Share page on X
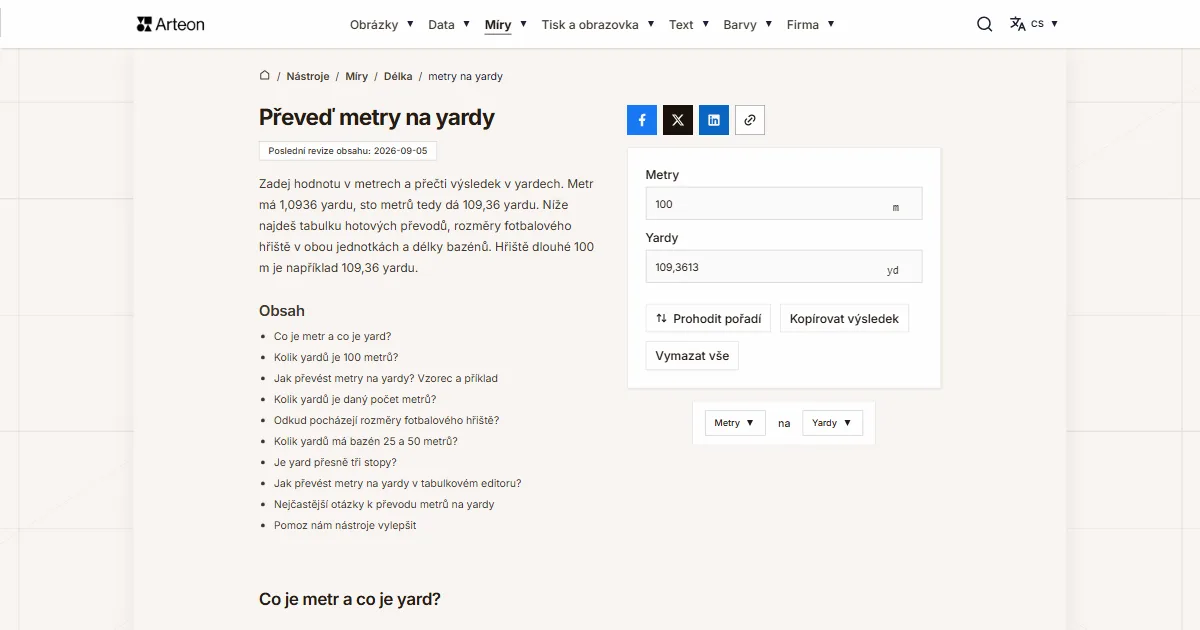This screenshot has width=1200, height=630. 678,120
